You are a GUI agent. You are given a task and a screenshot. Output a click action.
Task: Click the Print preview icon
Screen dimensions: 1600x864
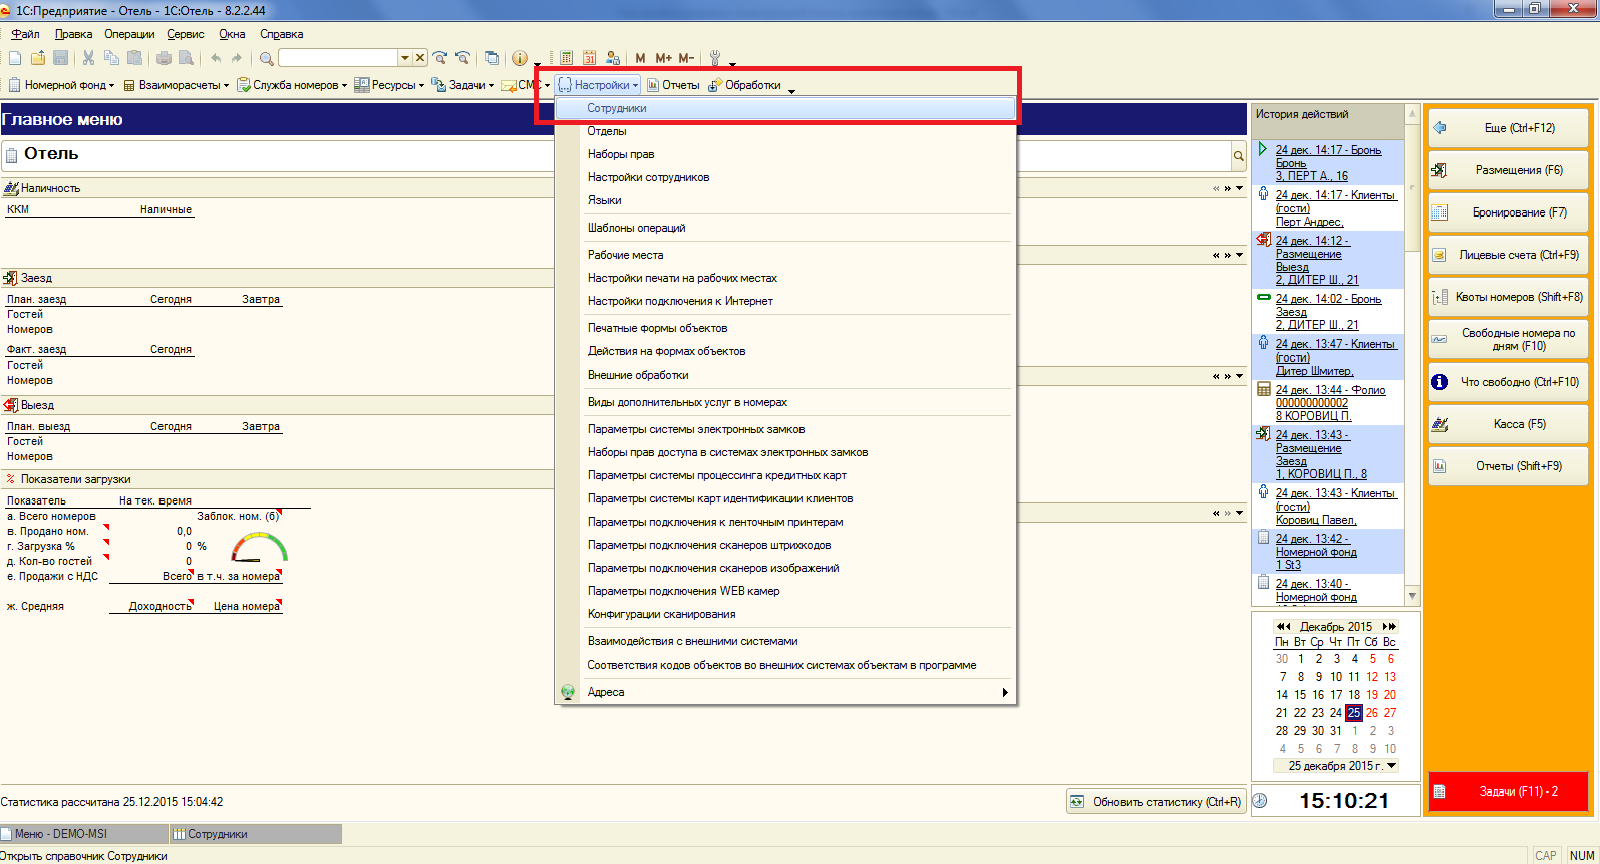click(x=186, y=58)
